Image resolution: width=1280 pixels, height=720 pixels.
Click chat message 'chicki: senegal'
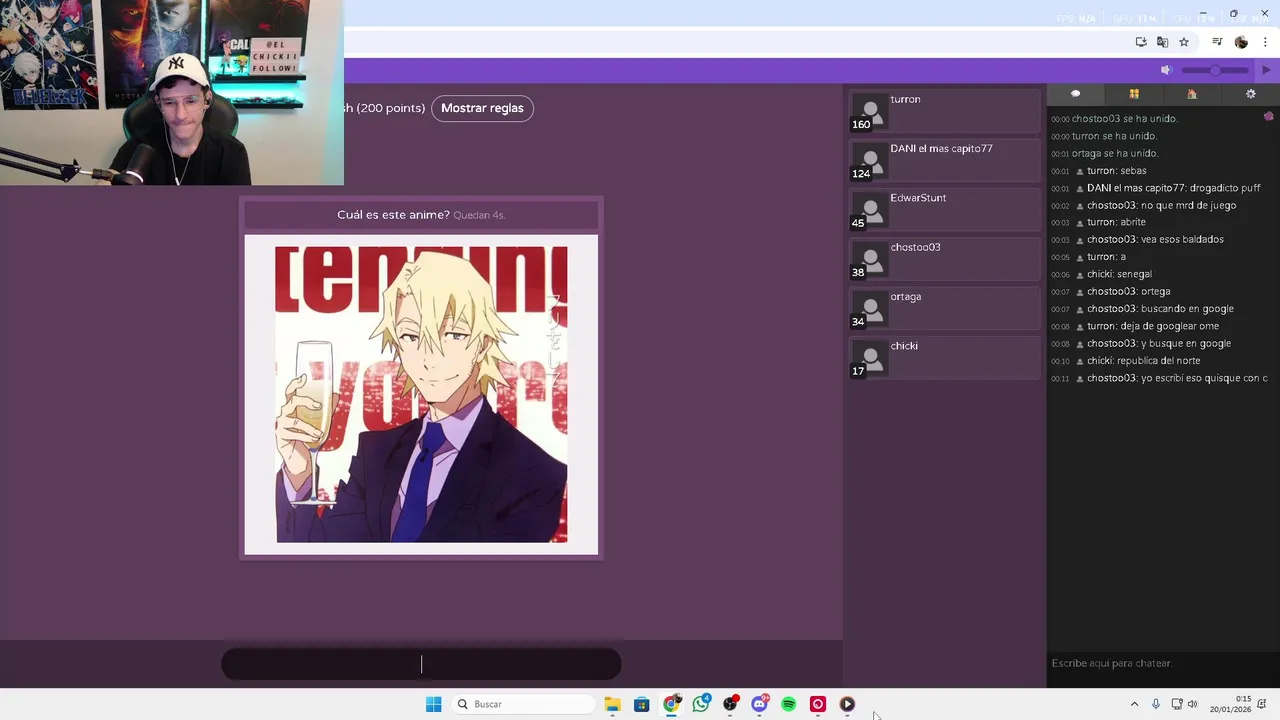pyautogui.click(x=1119, y=274)
